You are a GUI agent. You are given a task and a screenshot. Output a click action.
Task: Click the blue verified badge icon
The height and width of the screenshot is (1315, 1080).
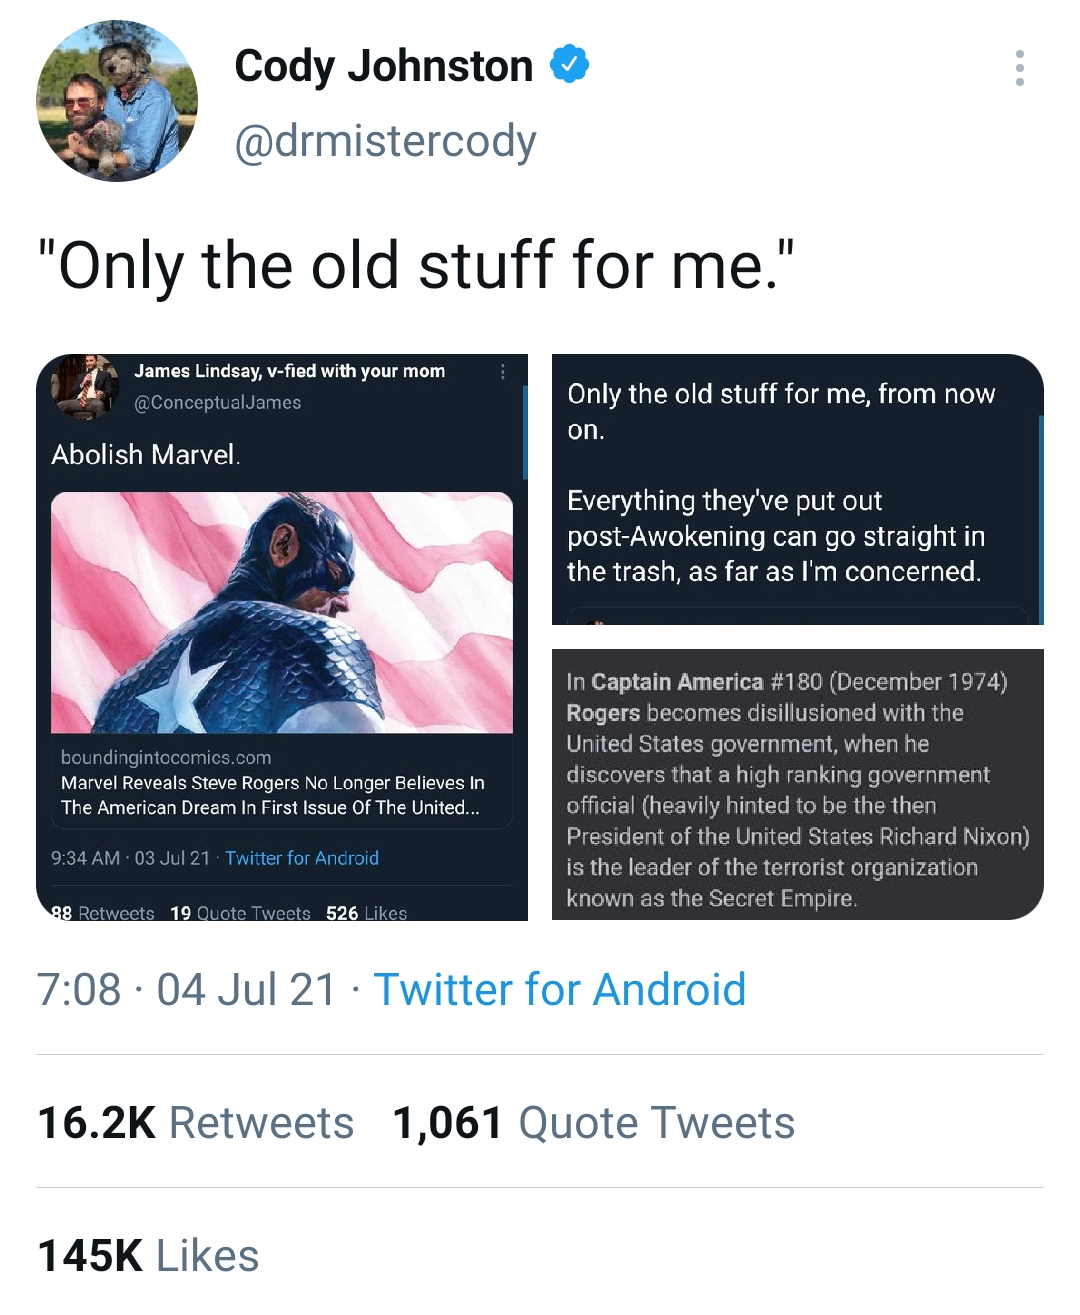coord(569,65)
